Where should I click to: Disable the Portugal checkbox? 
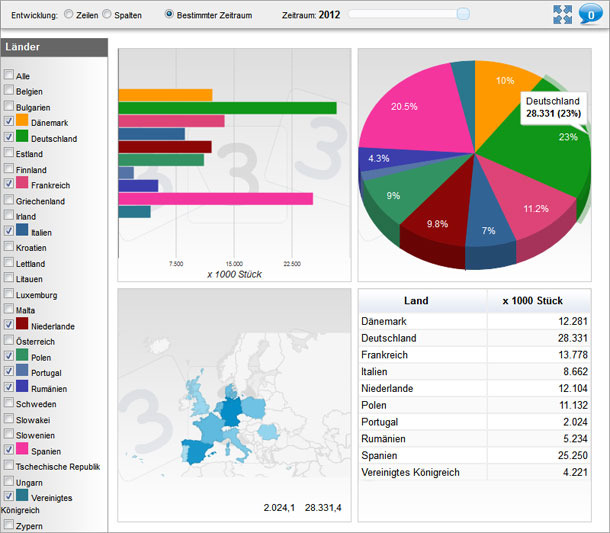click(x=9, y=371)
